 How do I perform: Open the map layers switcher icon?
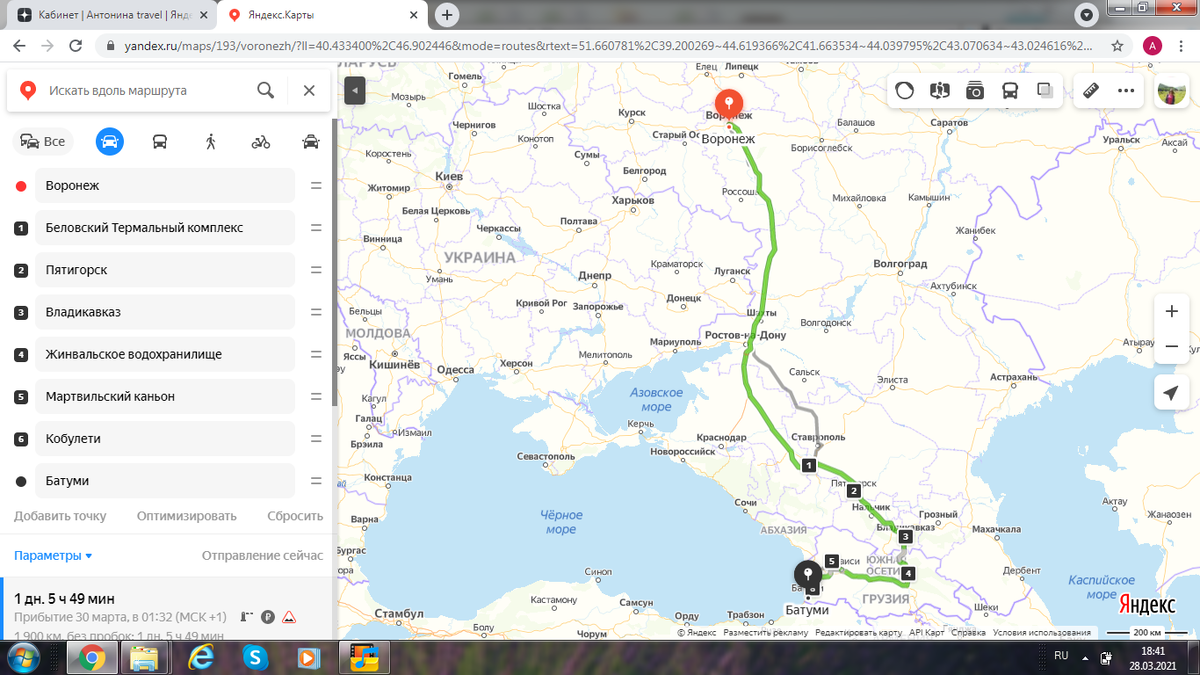(1045, 91)
